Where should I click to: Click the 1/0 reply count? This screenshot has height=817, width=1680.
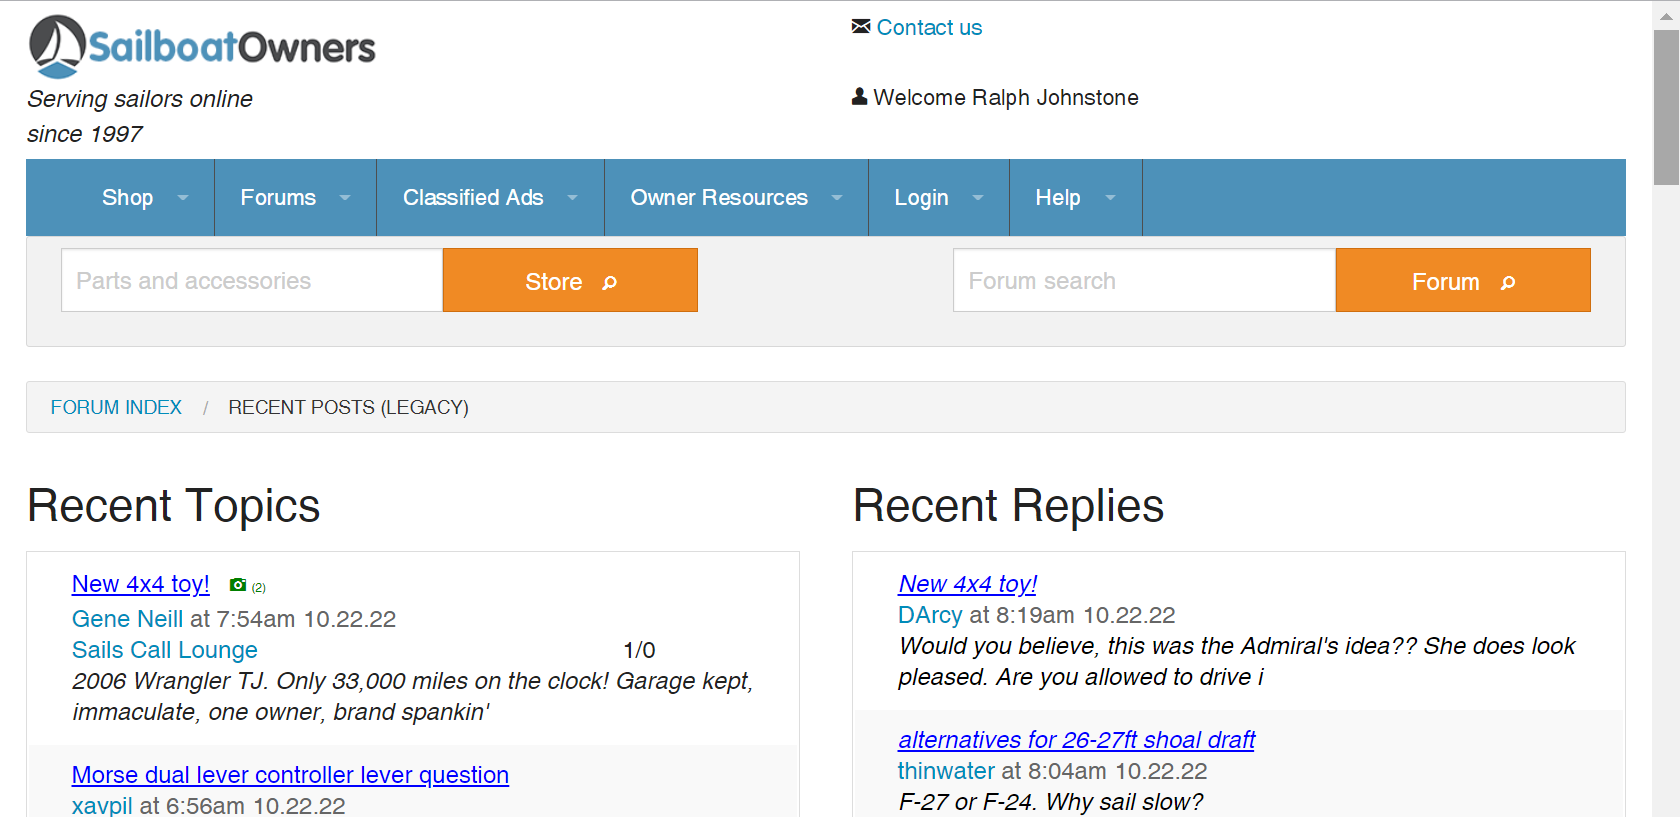pos(639,650)
